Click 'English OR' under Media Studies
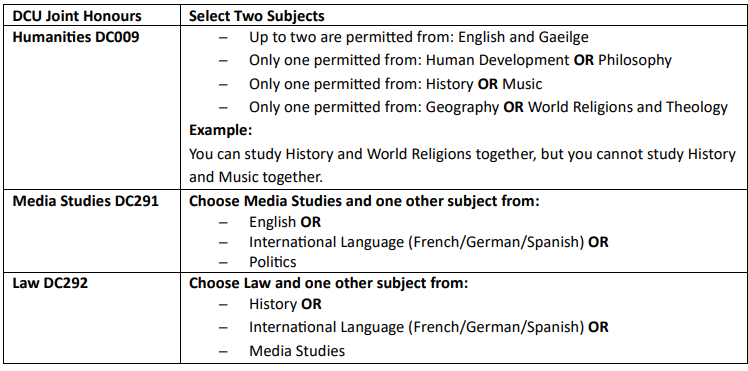 [285, 222]
